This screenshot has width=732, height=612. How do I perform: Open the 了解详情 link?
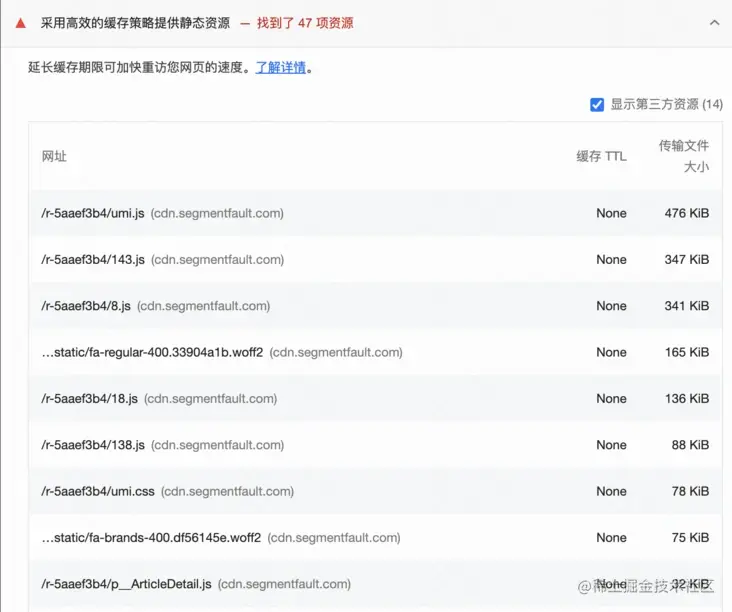click(x=281, y=68)
